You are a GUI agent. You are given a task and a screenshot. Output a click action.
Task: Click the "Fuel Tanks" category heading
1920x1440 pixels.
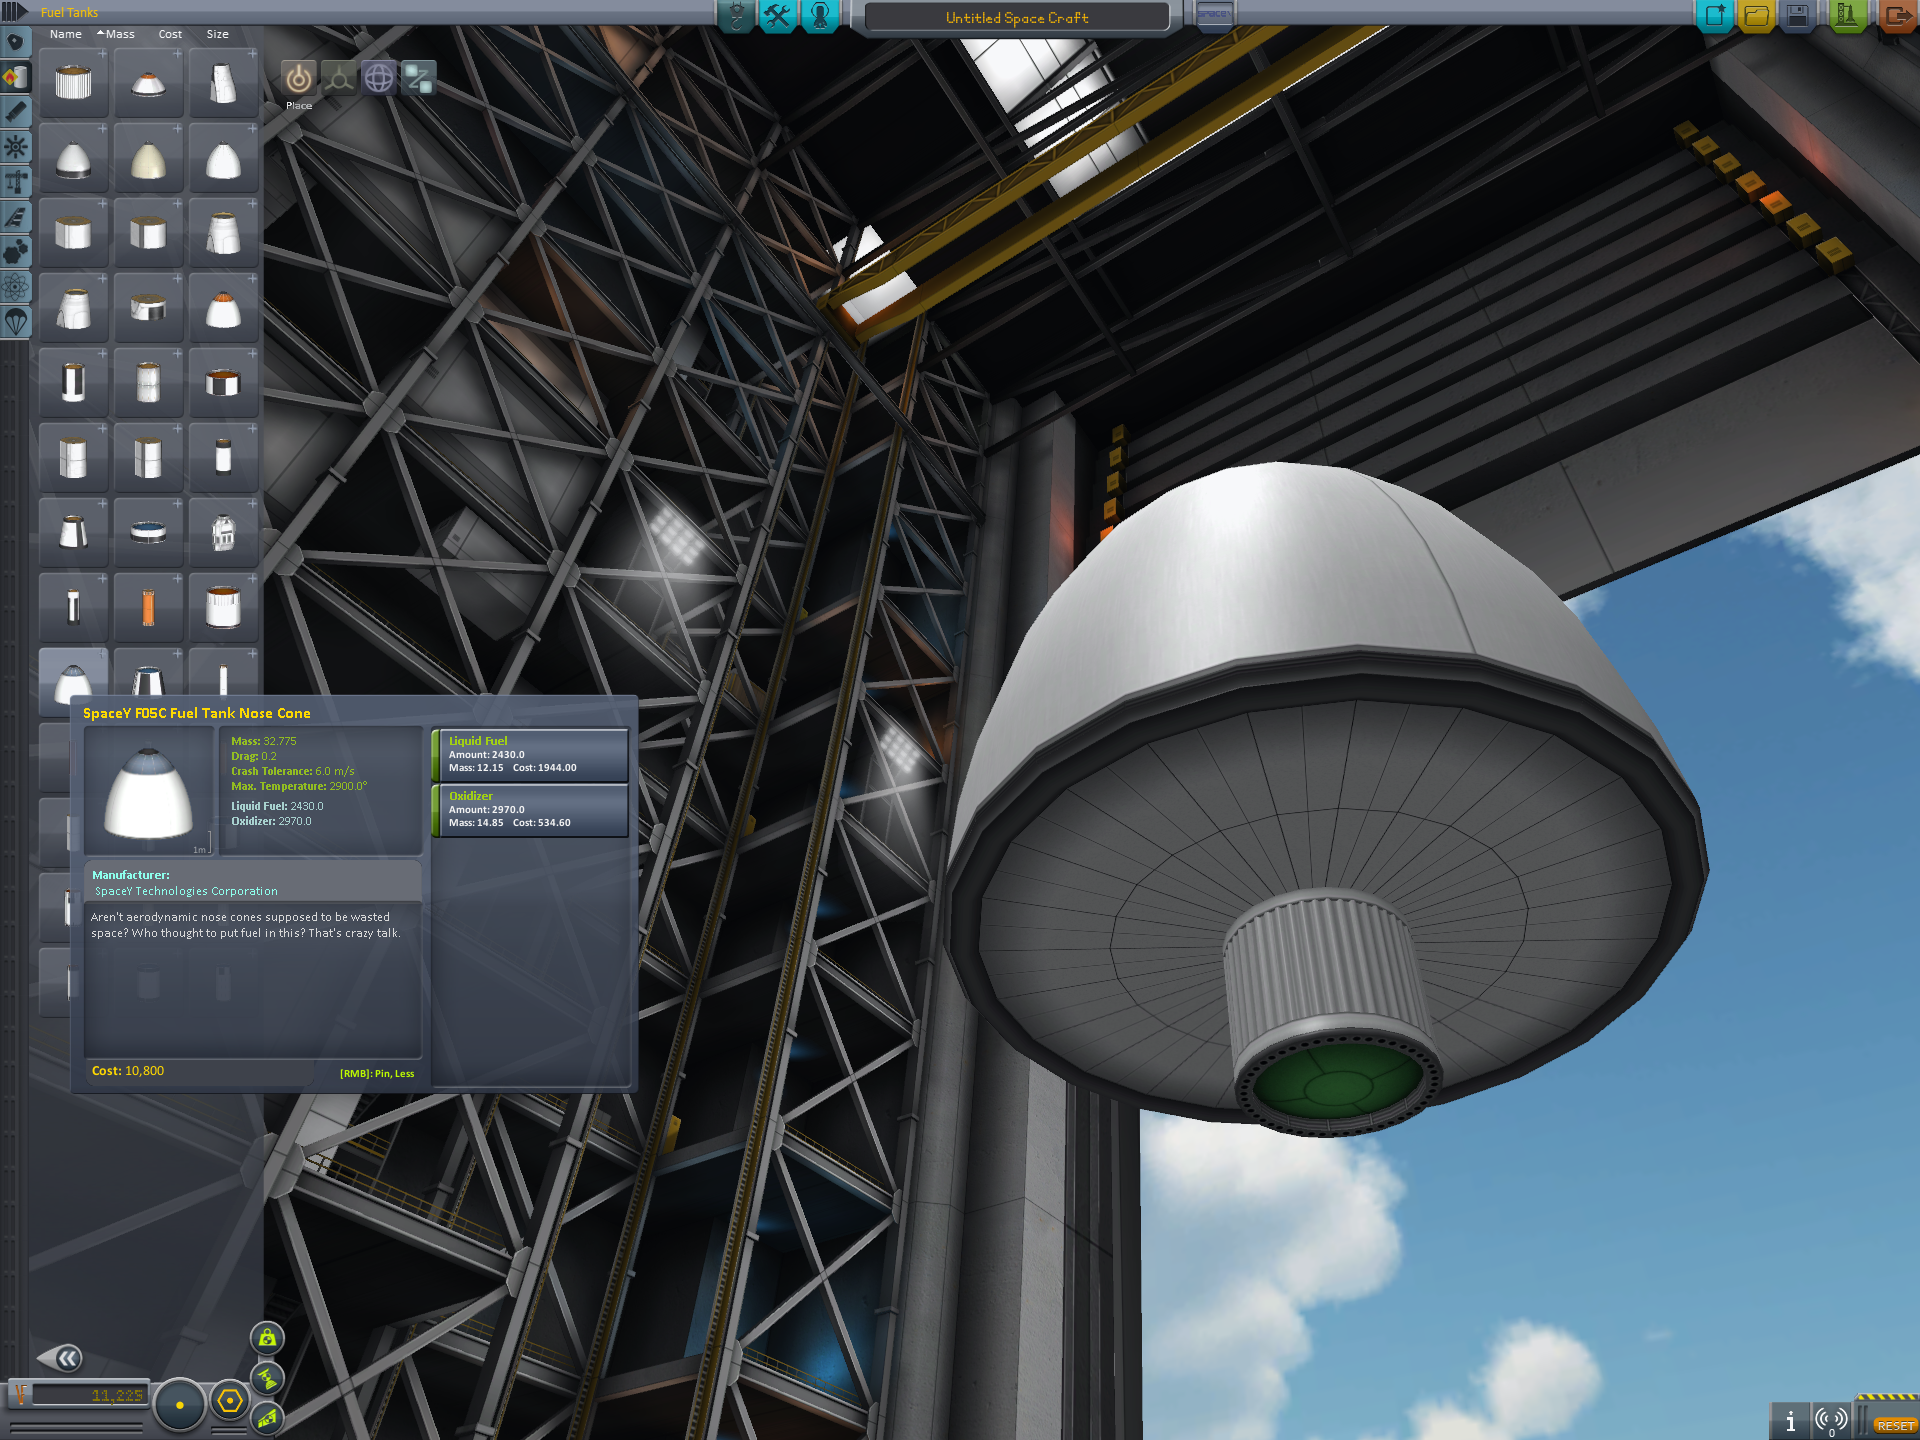pyautogui.click(x=69, y=13)
